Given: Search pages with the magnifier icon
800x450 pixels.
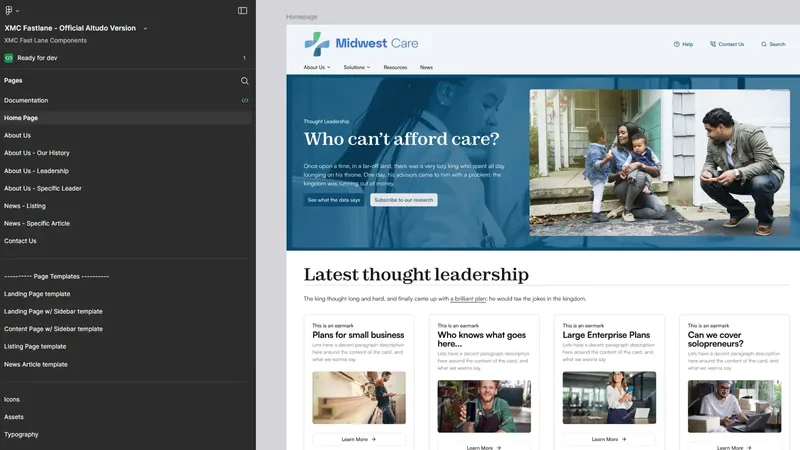Looking at the screenshot, I should coord(244,80).
